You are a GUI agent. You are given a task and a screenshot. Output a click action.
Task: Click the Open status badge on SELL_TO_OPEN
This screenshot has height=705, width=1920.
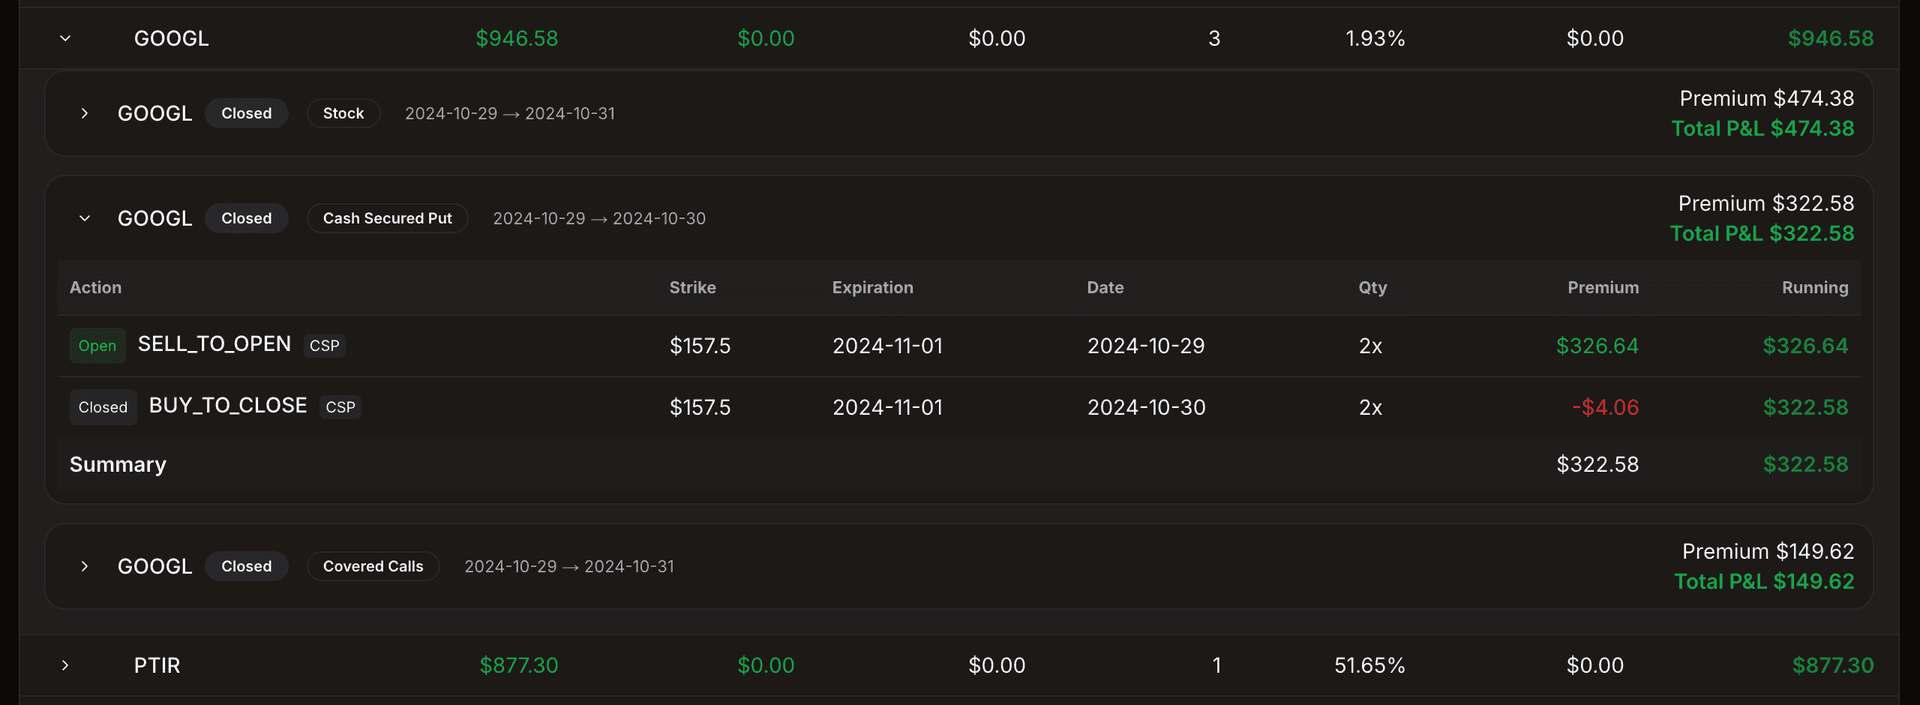pos(97,345)
